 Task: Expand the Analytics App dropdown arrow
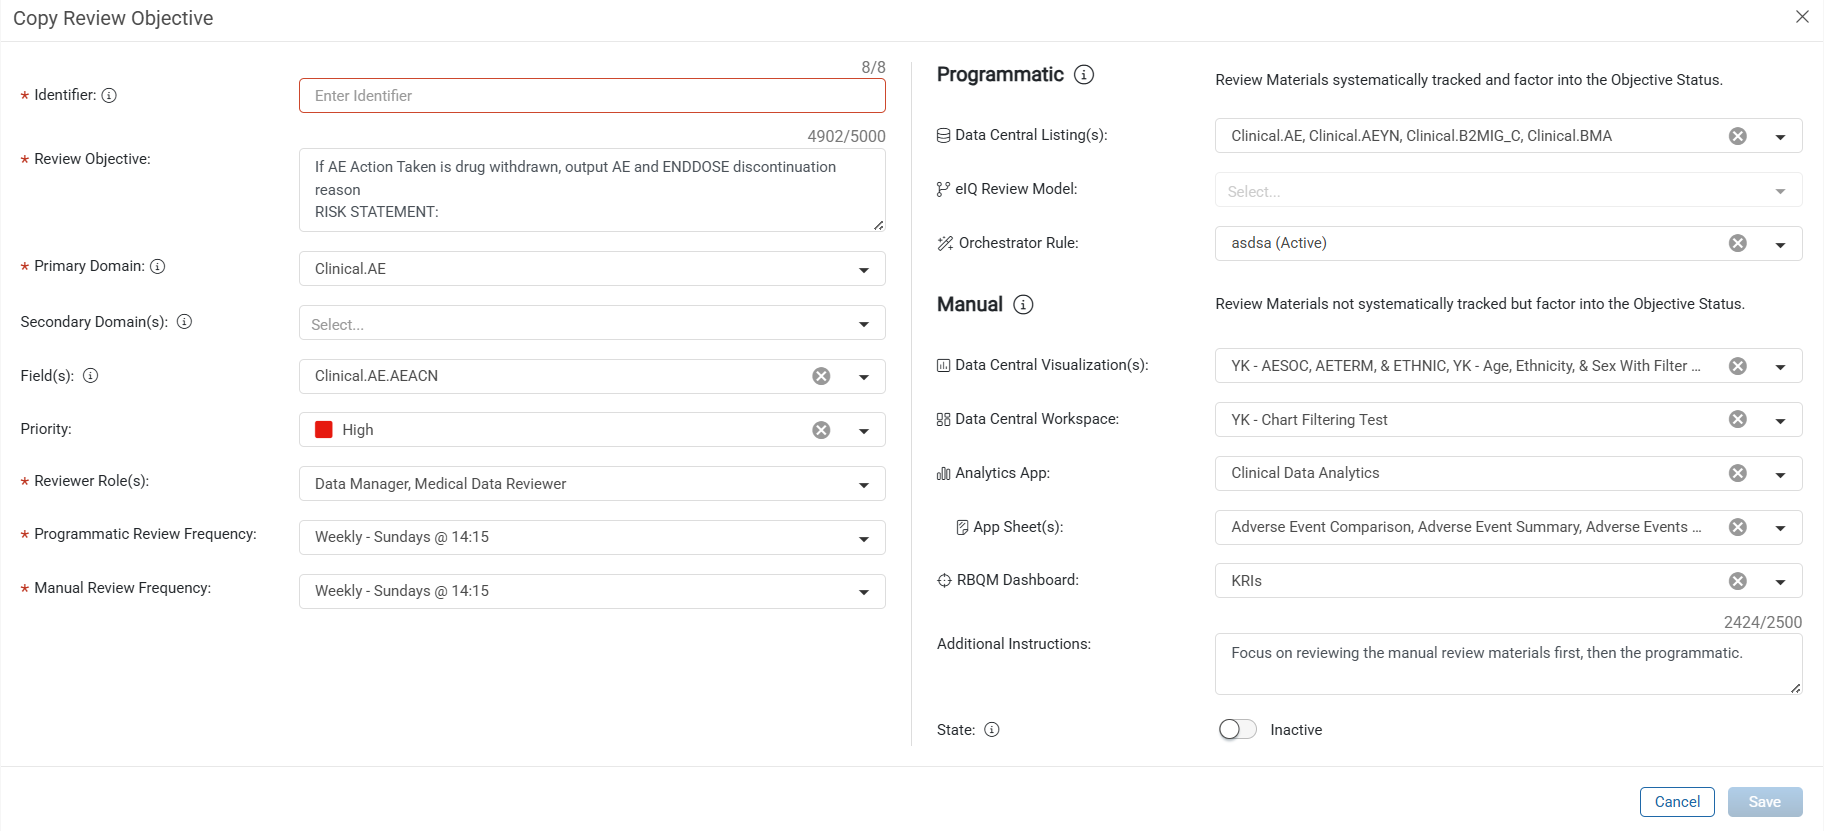click(1780, 474)
